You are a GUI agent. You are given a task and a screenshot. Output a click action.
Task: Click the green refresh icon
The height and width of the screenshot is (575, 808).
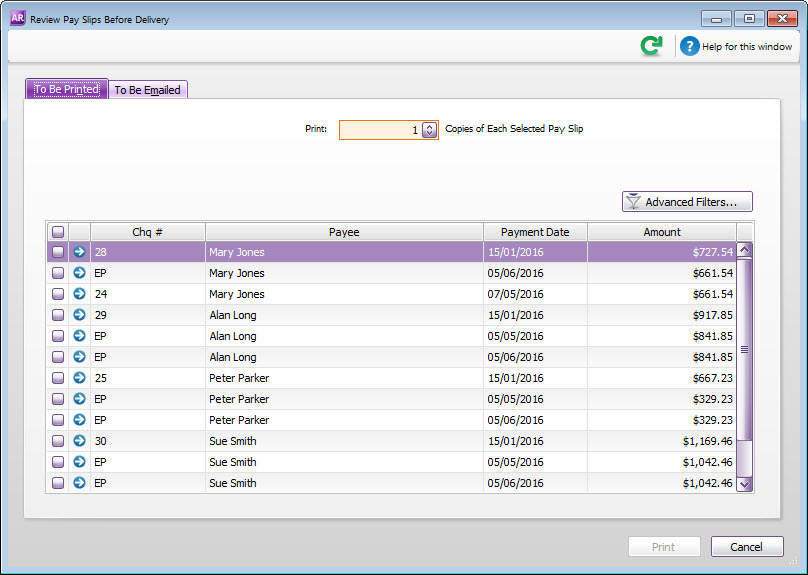(652, 46)
